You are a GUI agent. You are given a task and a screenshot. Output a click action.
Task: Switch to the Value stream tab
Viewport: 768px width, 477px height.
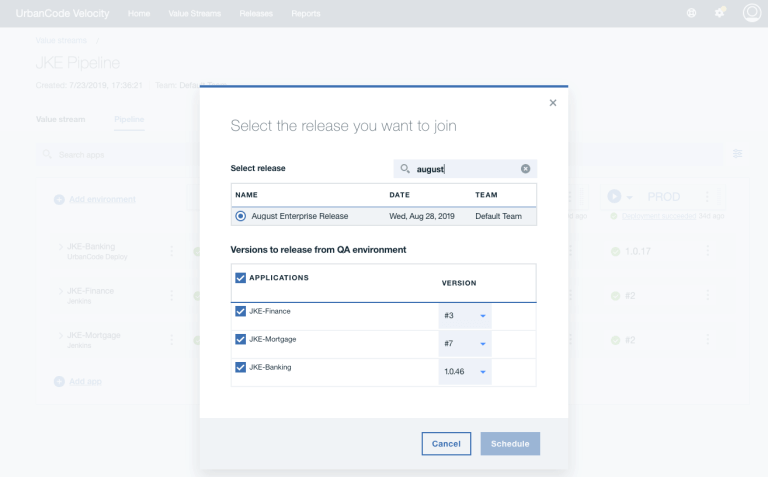click(x=60, y=119)
